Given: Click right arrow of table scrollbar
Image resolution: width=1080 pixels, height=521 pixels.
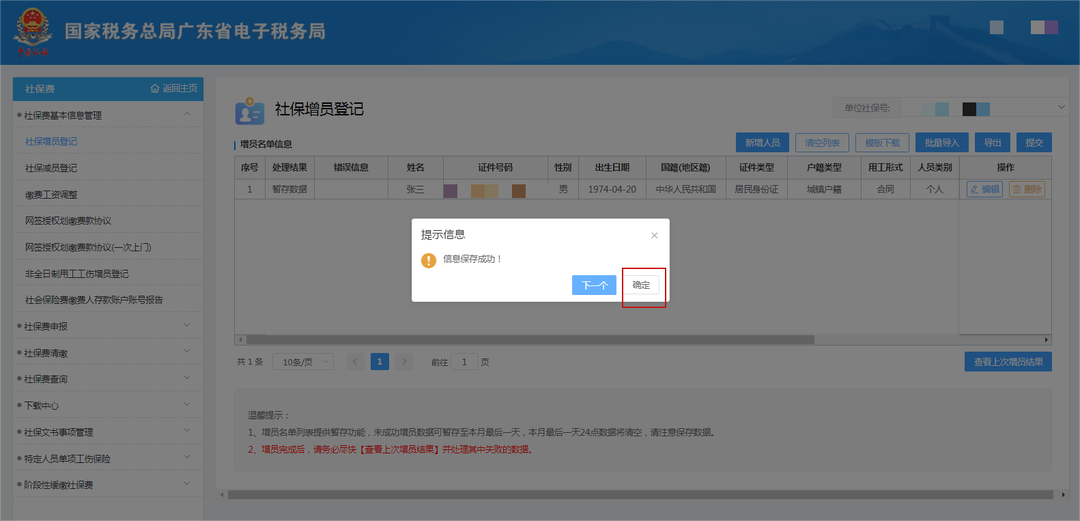Looking at the screenshot, I should coord(1046,340).
